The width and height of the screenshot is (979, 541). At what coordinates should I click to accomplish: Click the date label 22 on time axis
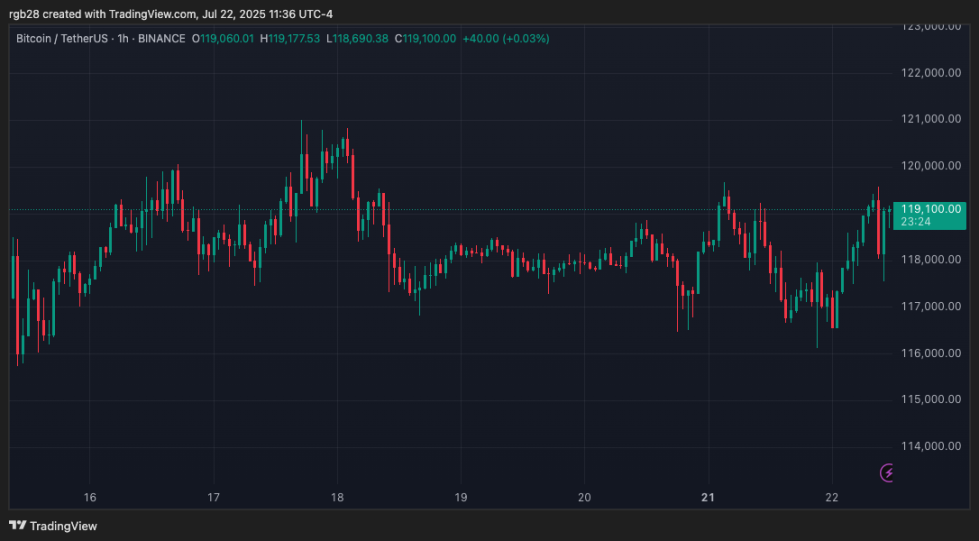832,497
